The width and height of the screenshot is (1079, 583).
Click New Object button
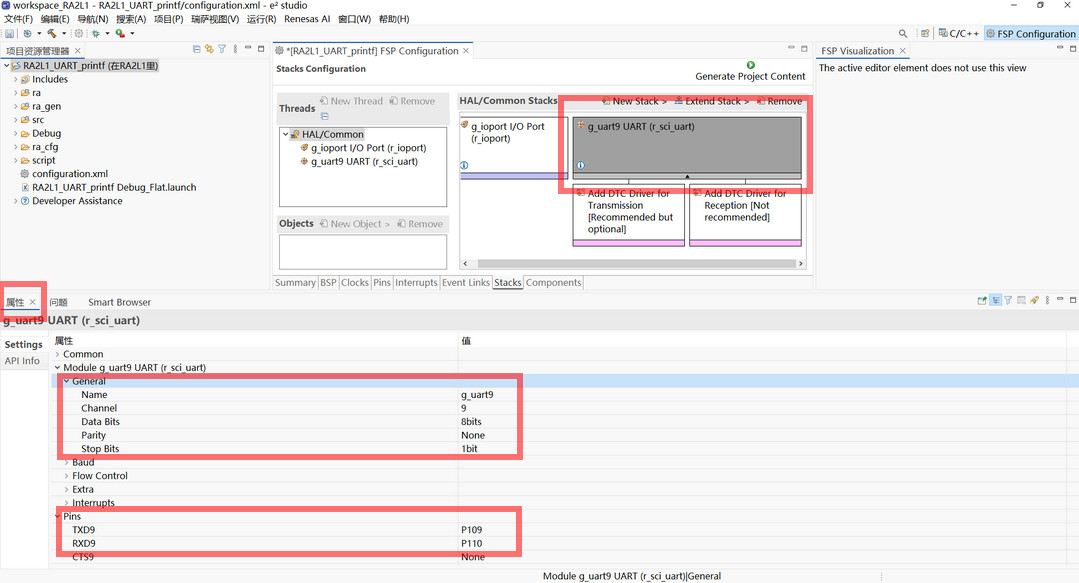[354, 224]
